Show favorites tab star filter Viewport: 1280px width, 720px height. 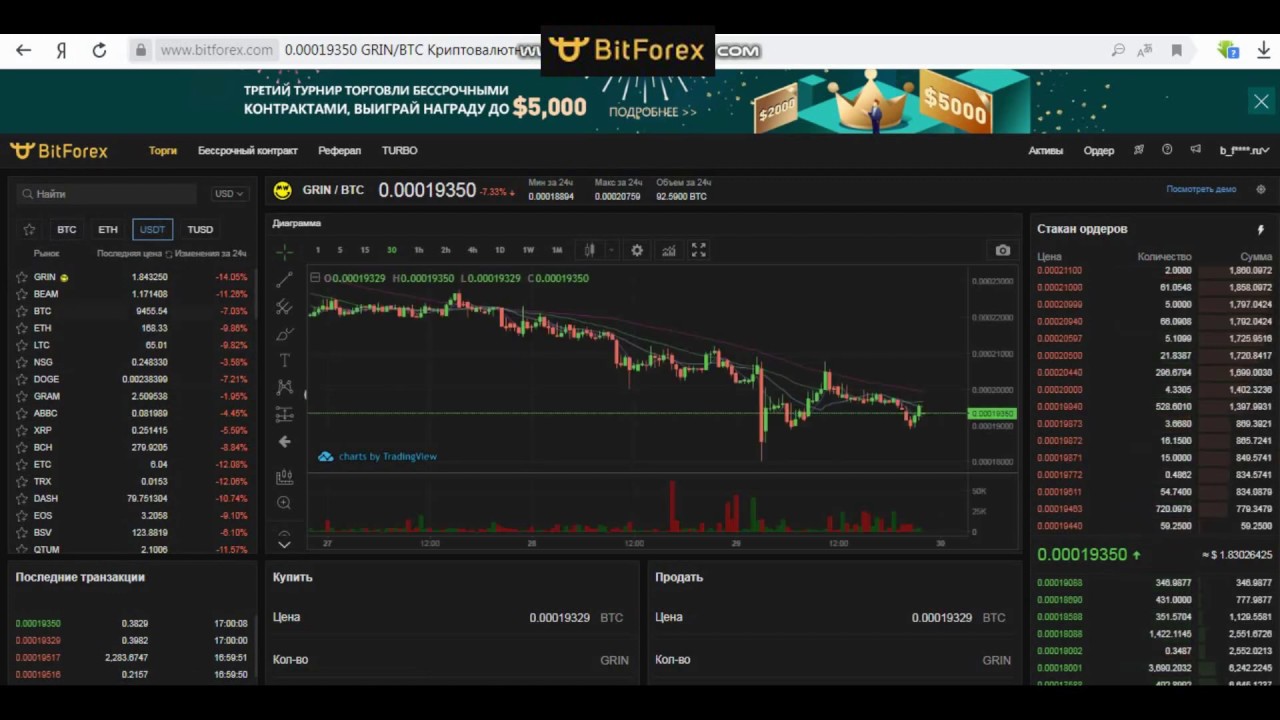pyautogui.click(x=29, y=229)
